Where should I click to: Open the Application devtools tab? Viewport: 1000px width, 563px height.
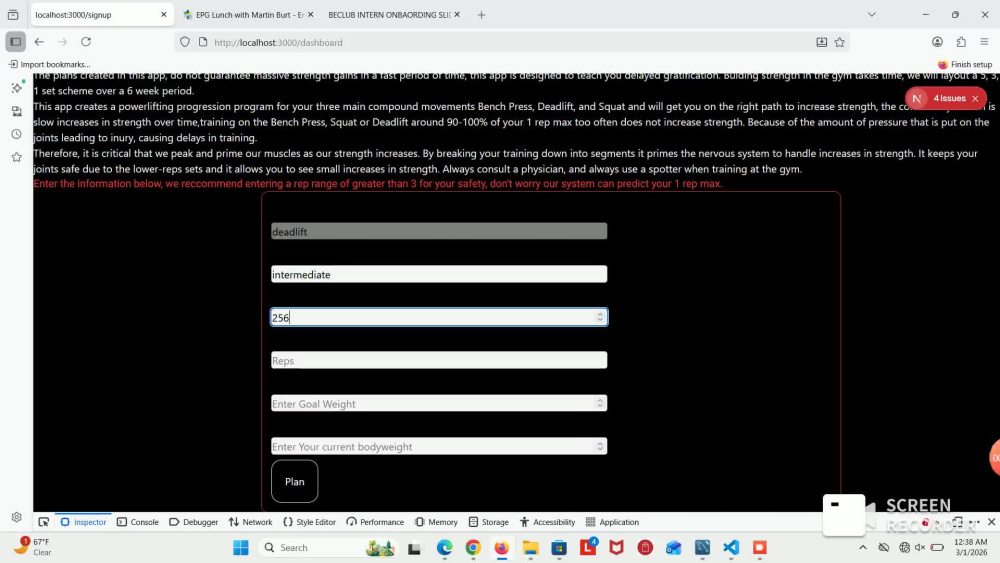(612, 522)
